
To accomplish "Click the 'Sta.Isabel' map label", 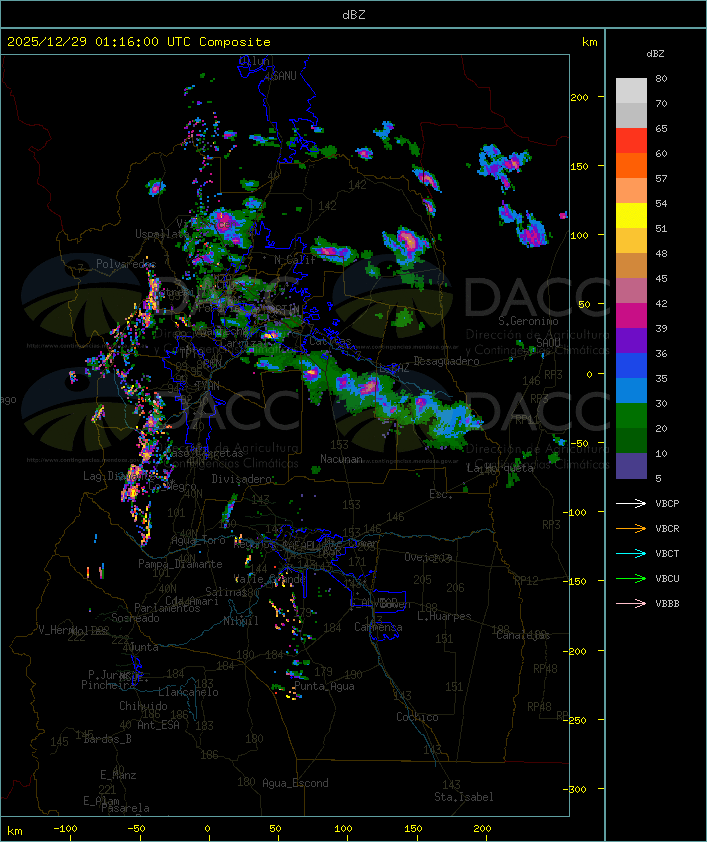I will [x=464, y=797].
